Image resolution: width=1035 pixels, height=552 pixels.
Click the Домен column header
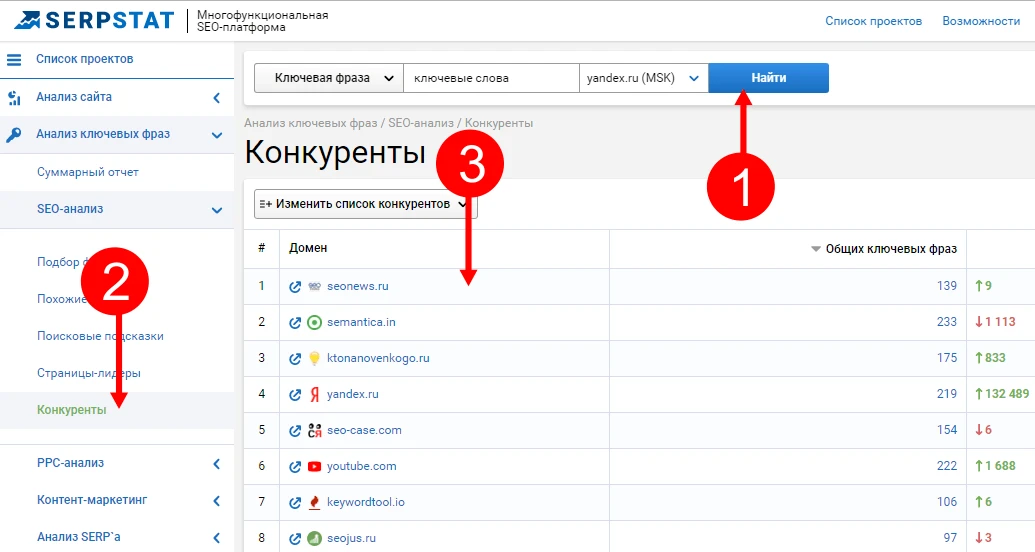[x=308, y=248]
